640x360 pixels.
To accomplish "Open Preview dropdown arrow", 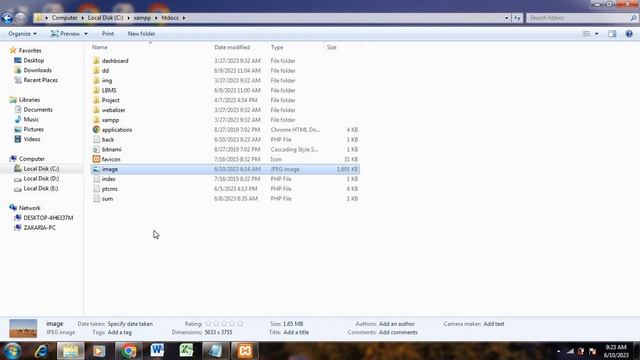I will pos(86,34).
